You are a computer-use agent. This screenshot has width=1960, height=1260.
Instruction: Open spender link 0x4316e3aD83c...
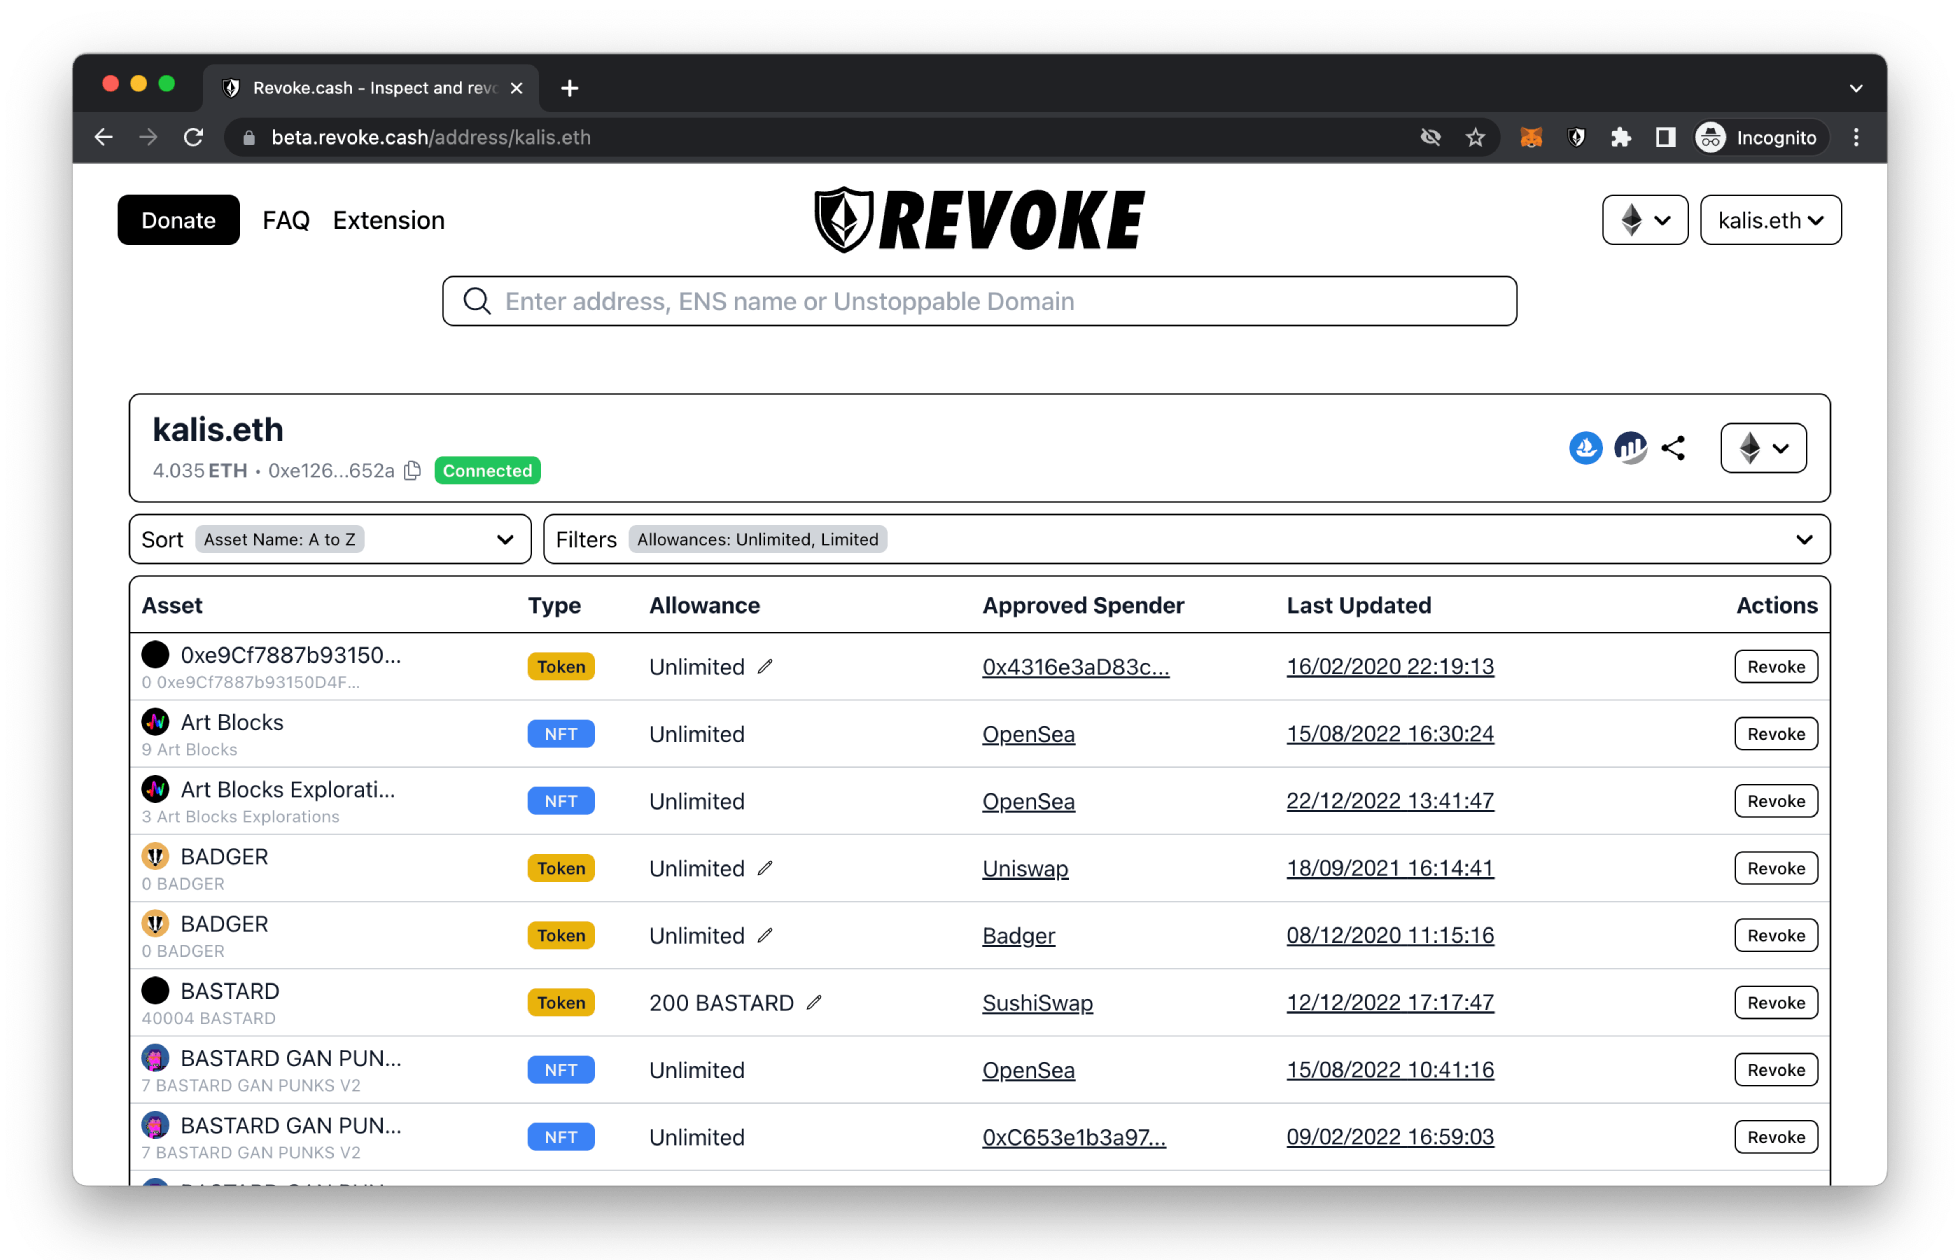coord(1075,666)
